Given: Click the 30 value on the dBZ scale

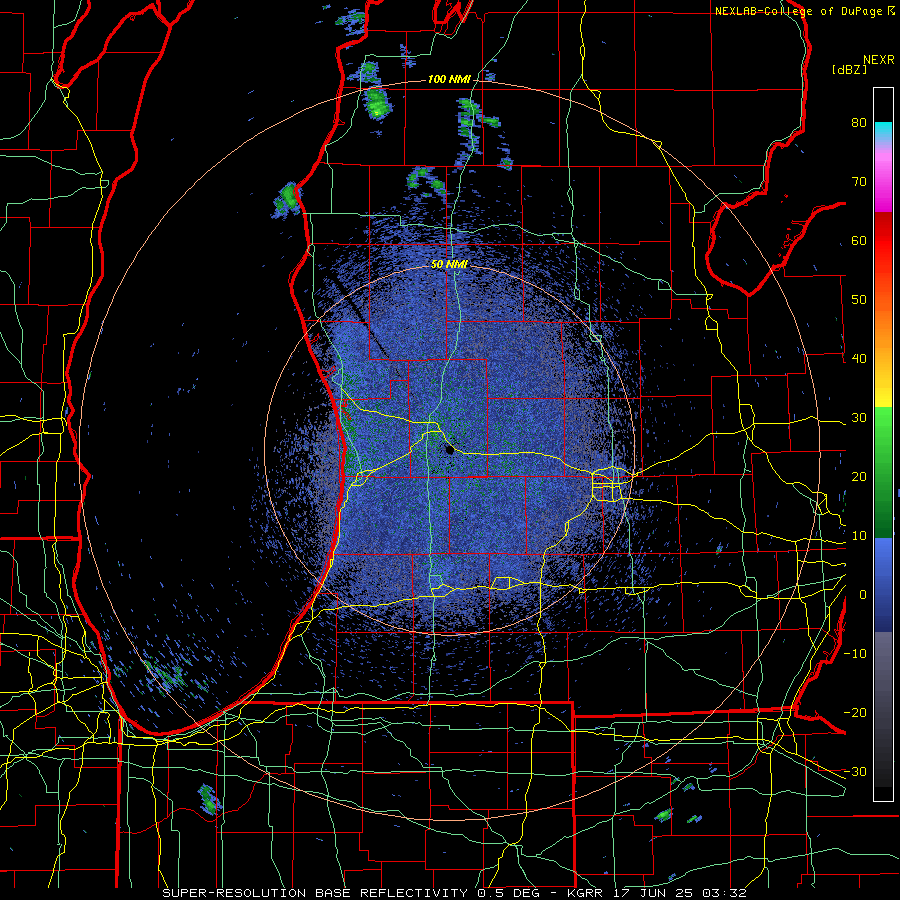Looking at the screenshot, I should (859, 418).
